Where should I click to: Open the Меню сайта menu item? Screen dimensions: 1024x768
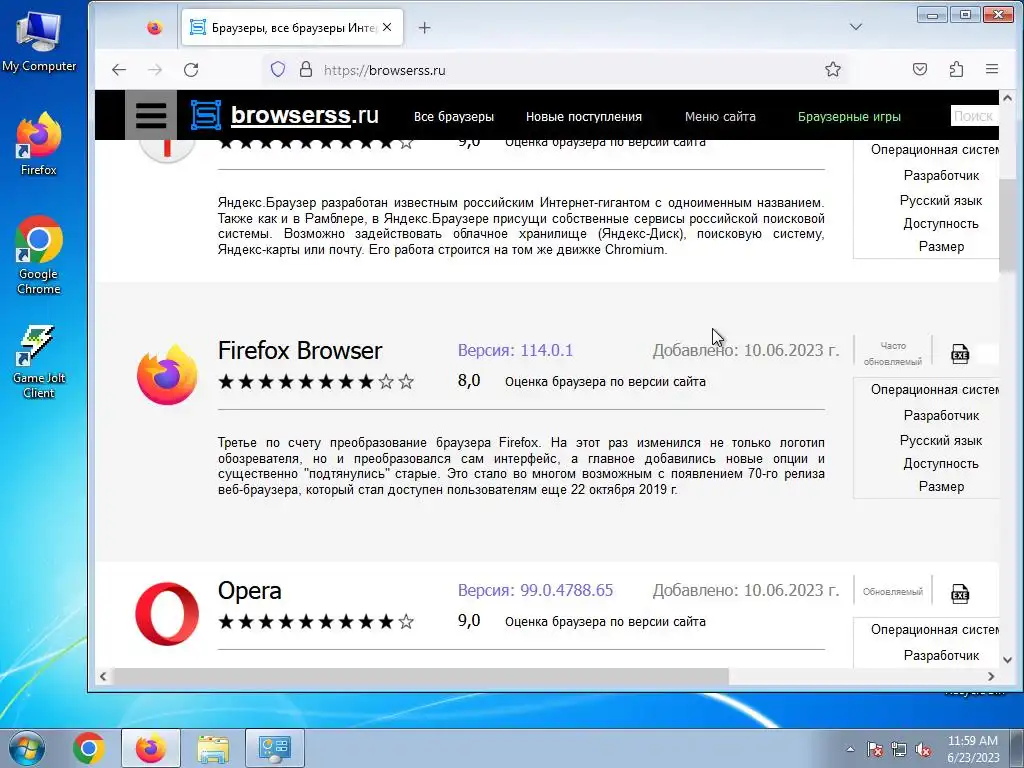pyautogui.click(x=720, y=116)
